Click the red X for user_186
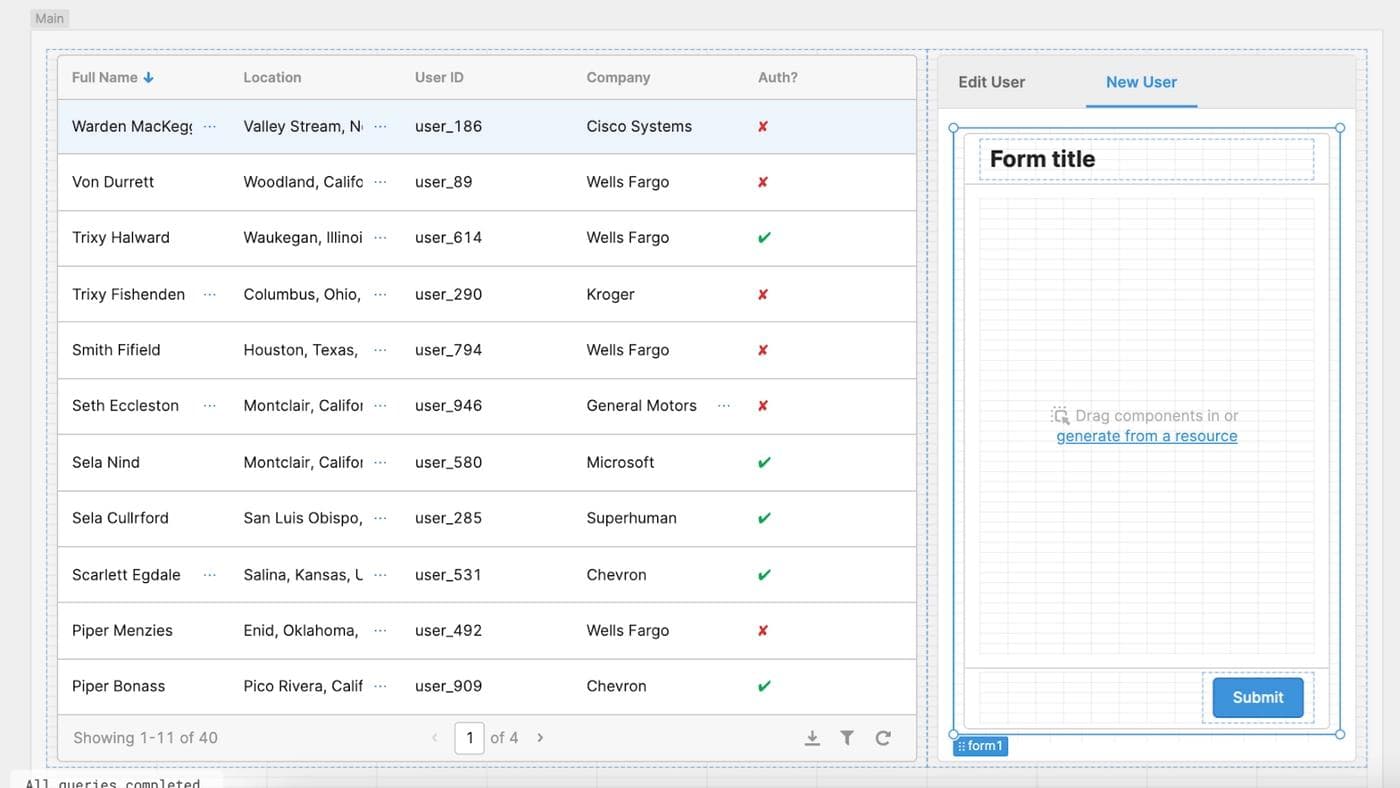 tap(763, 127)
